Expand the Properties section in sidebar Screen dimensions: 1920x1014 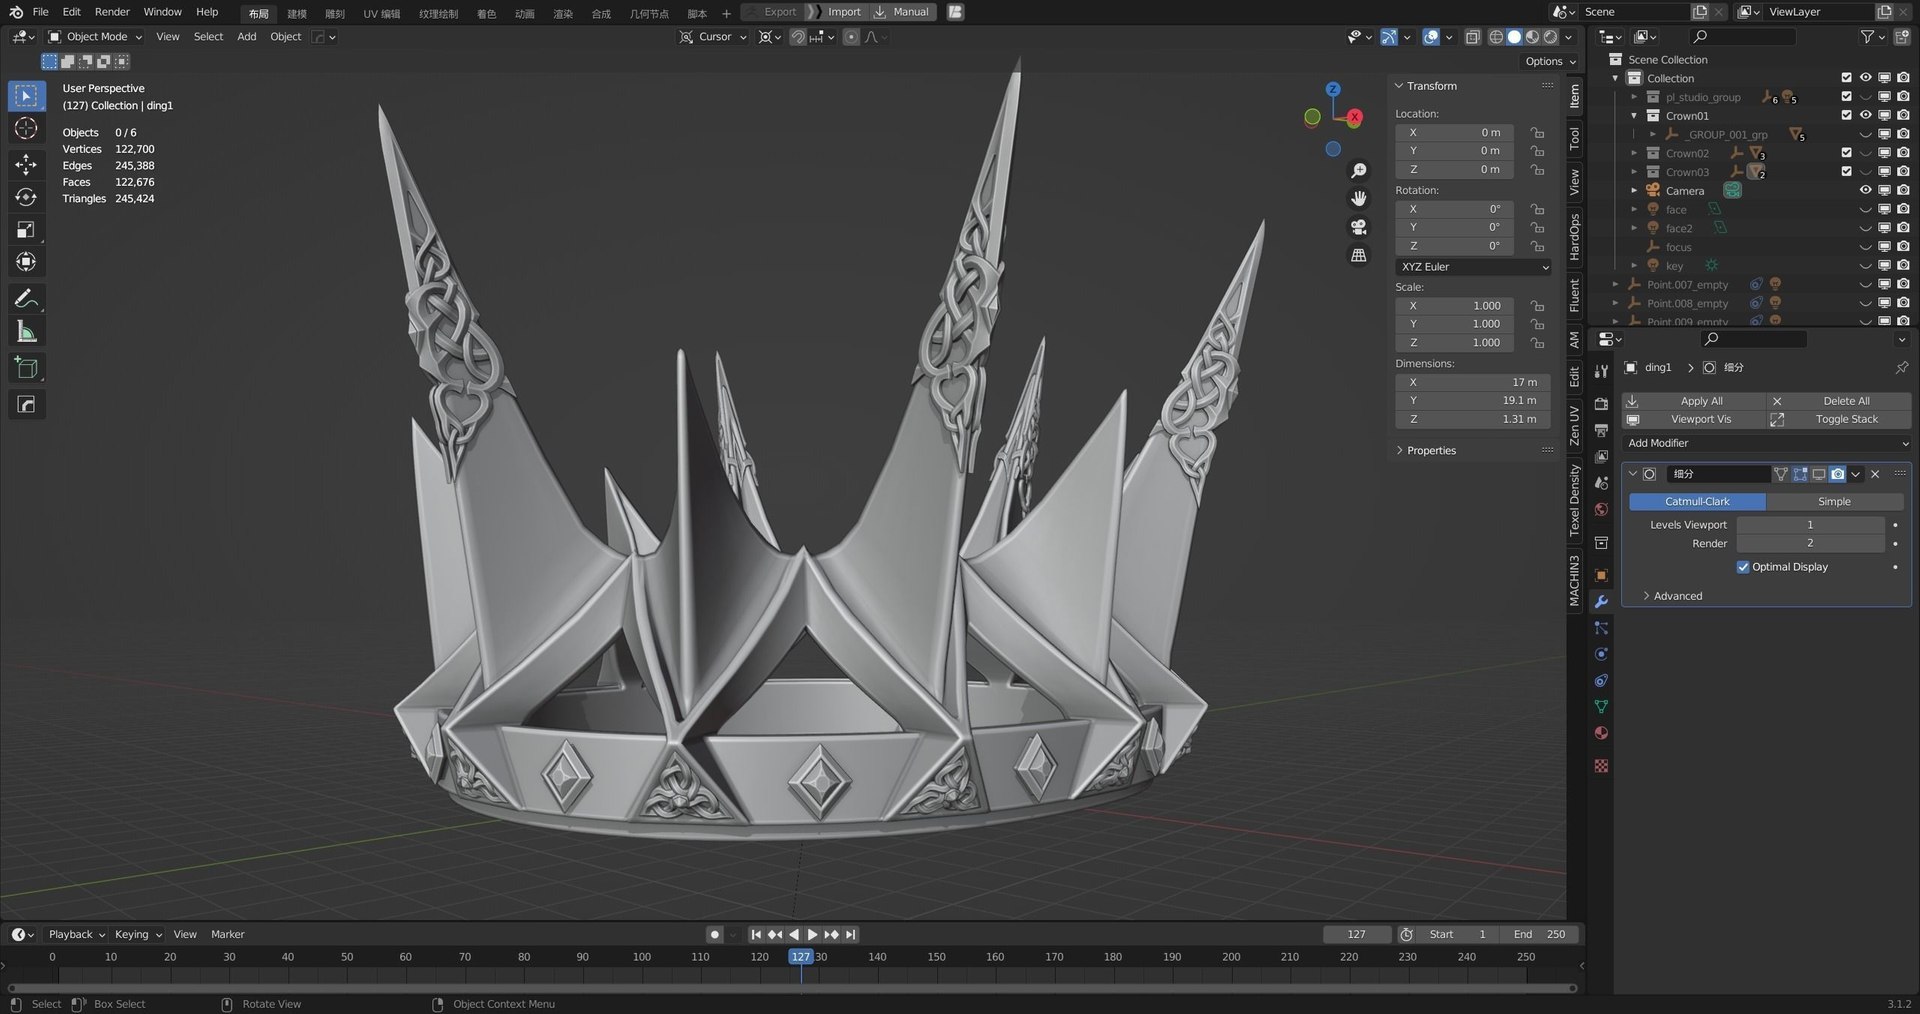pos(1426,451)
